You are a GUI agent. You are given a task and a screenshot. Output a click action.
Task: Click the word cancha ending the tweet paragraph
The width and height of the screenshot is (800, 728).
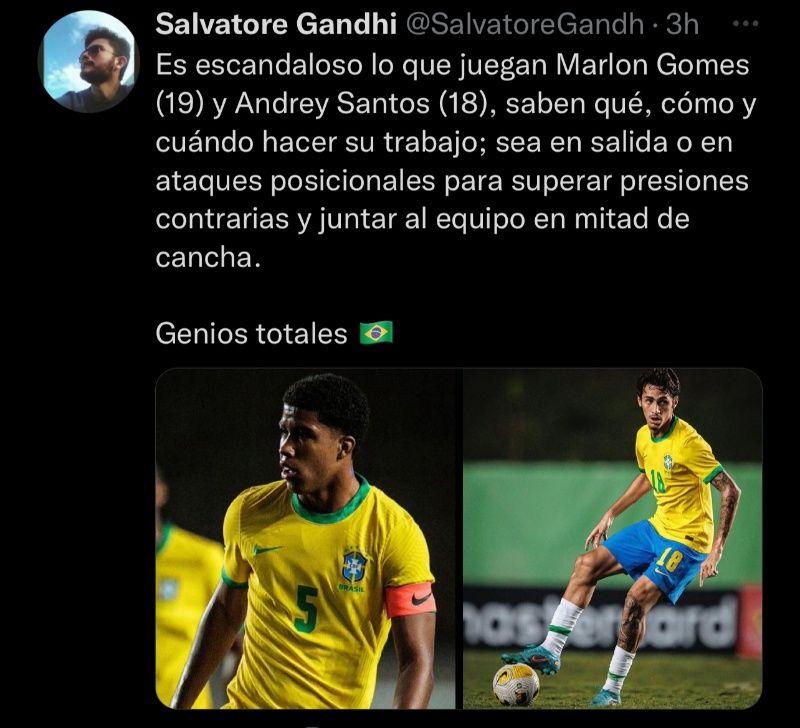204,257
